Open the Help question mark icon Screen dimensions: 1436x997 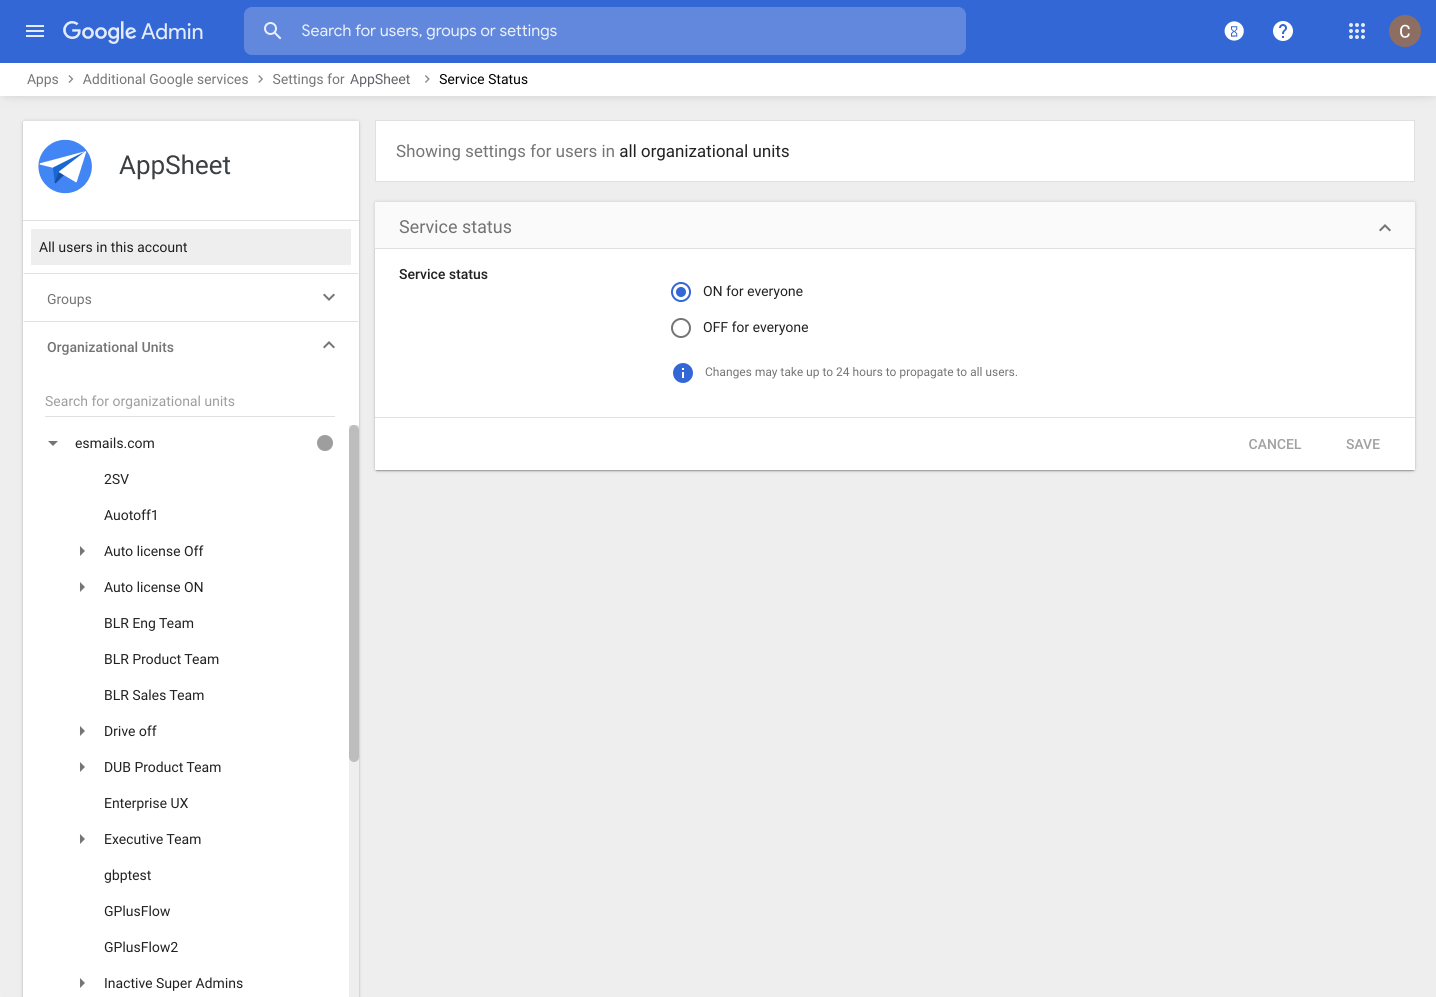point(1283,31)
